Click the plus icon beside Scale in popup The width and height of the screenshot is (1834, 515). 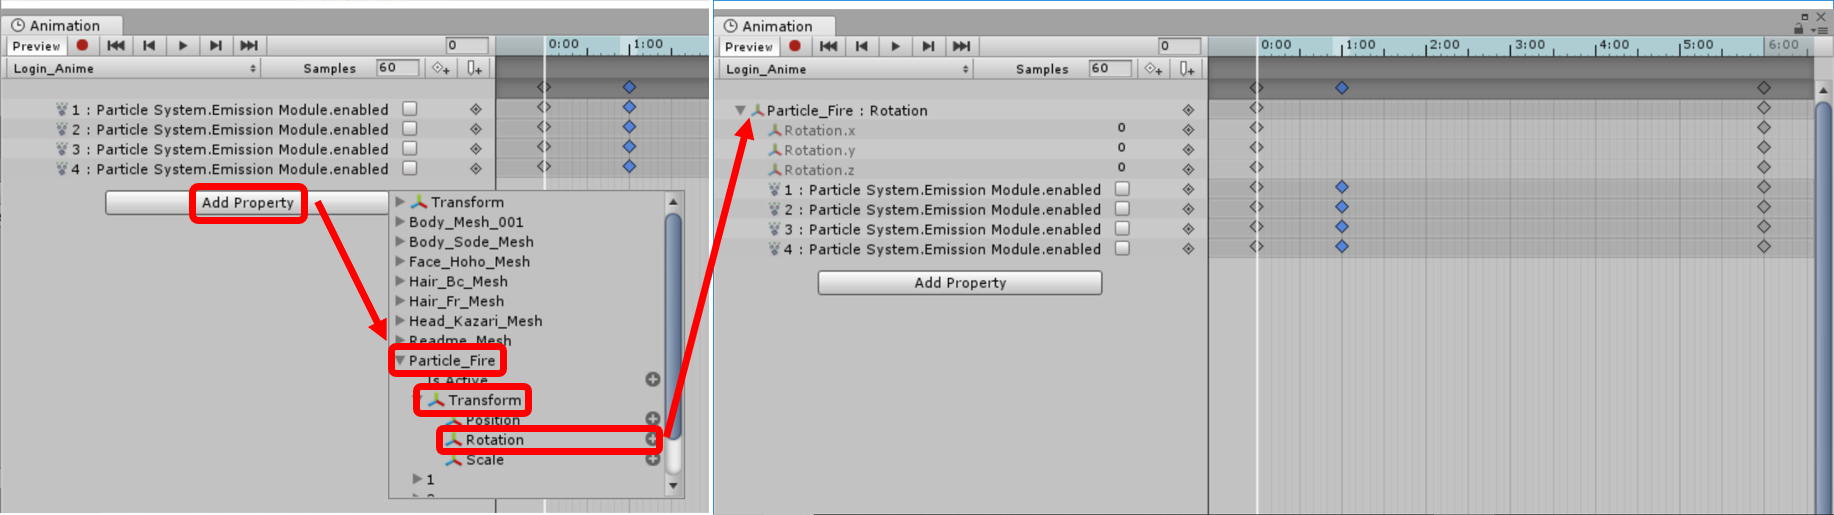pyautogui.click(x=652, y=459)
